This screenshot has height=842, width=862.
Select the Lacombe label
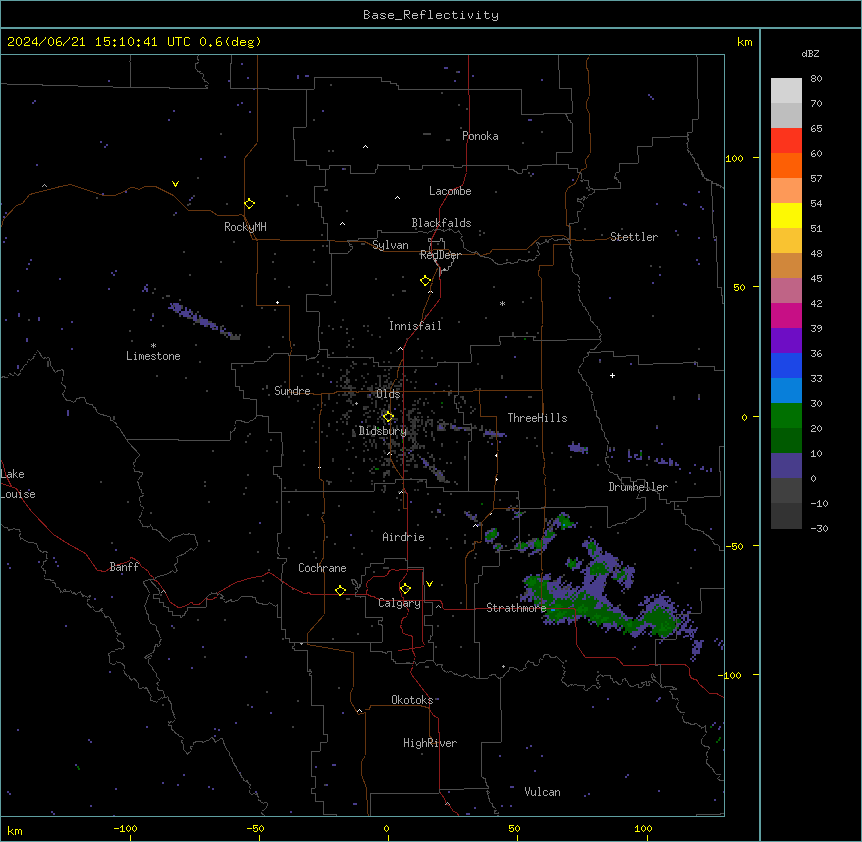click(x=450, y=191)
